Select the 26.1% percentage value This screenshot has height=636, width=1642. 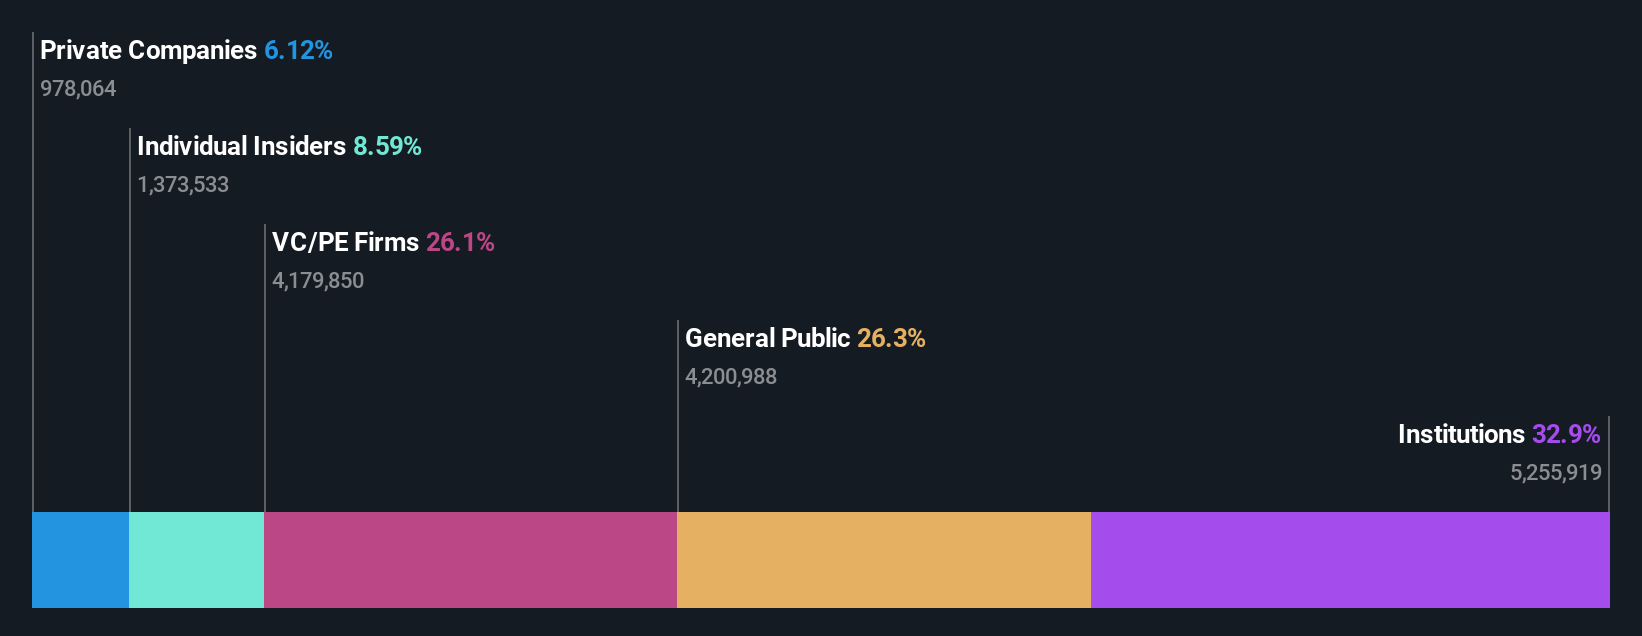[x=460, y=242]
